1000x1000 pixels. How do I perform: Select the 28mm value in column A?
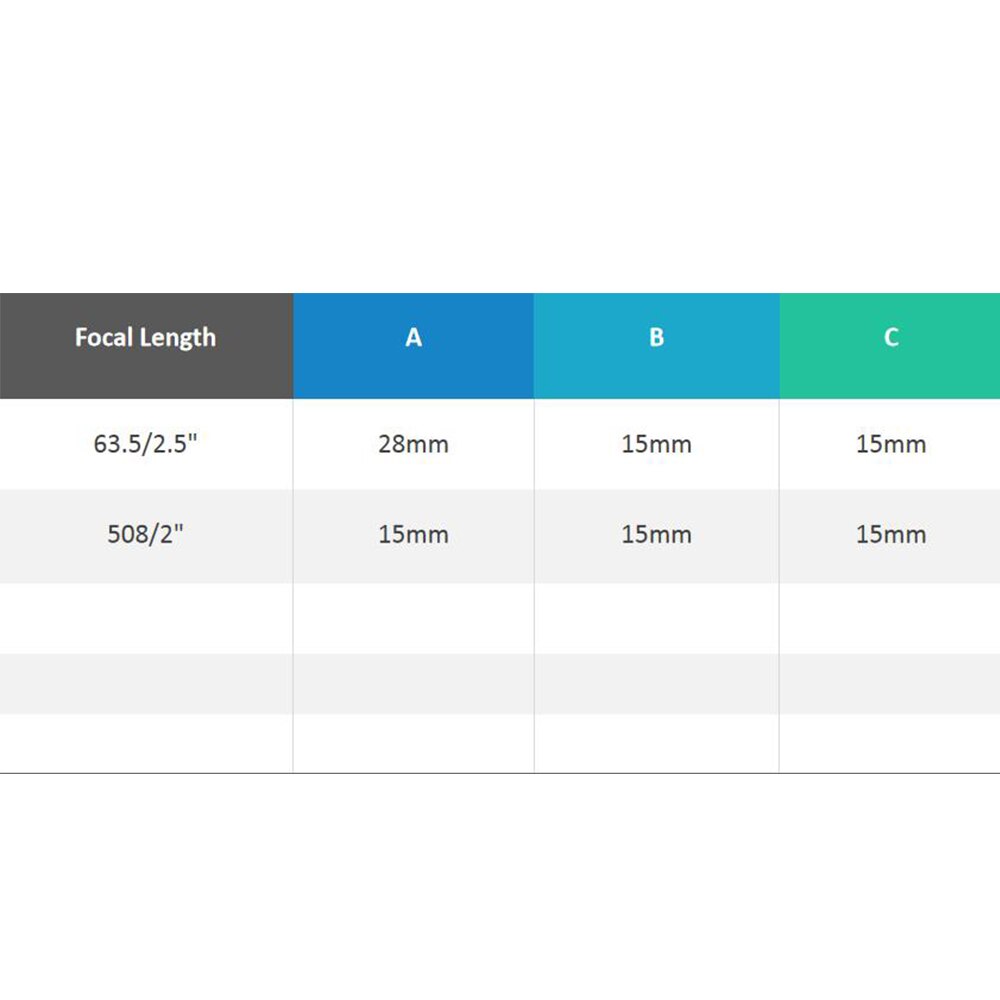[413, 444]
